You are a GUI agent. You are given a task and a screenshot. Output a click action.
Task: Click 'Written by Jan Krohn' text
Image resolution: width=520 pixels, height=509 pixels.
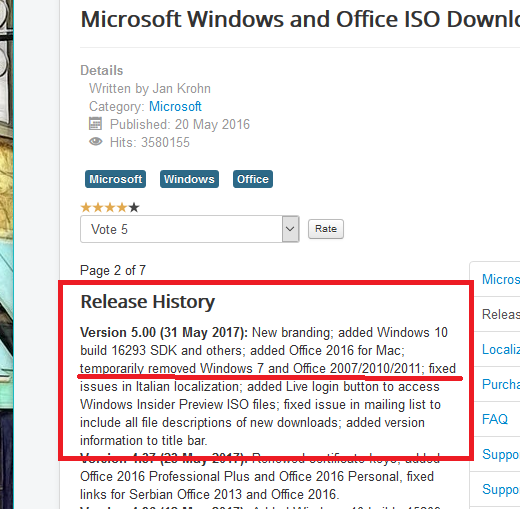pyautogui.click(x=150, y=89)
